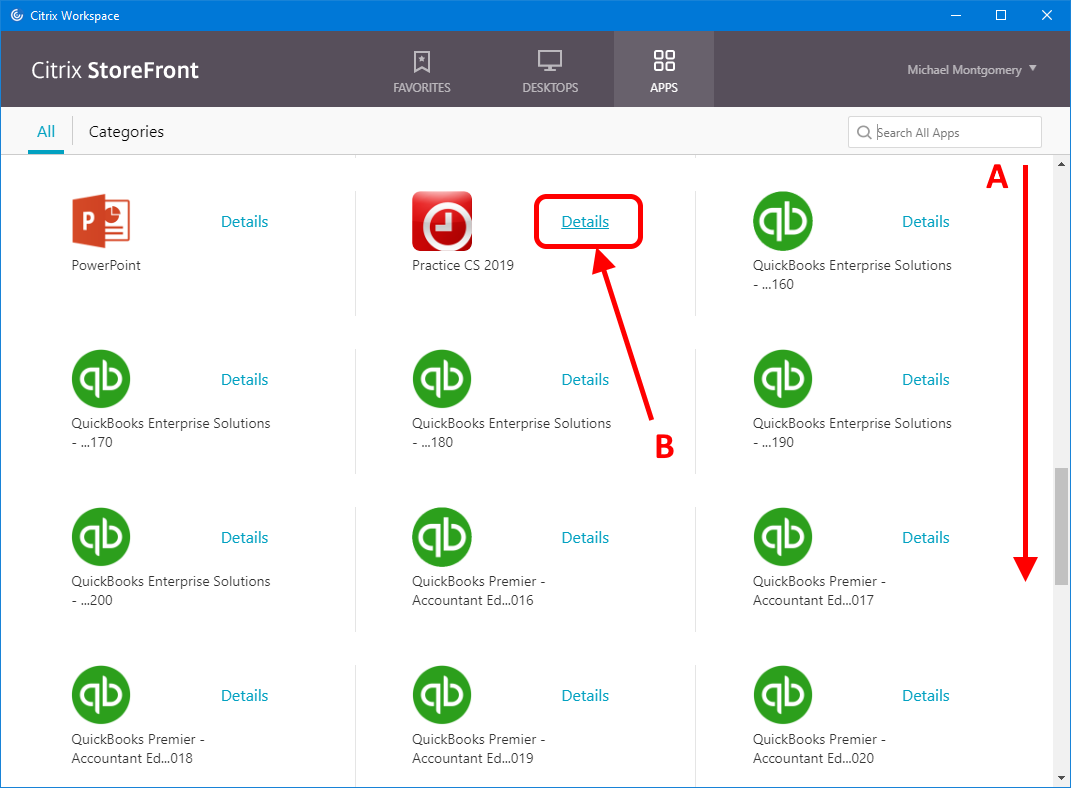
Task: Open QuickBooks Premier Accountant Ed...020 icon
Action: pyautogui.click(x=783, y=694)
